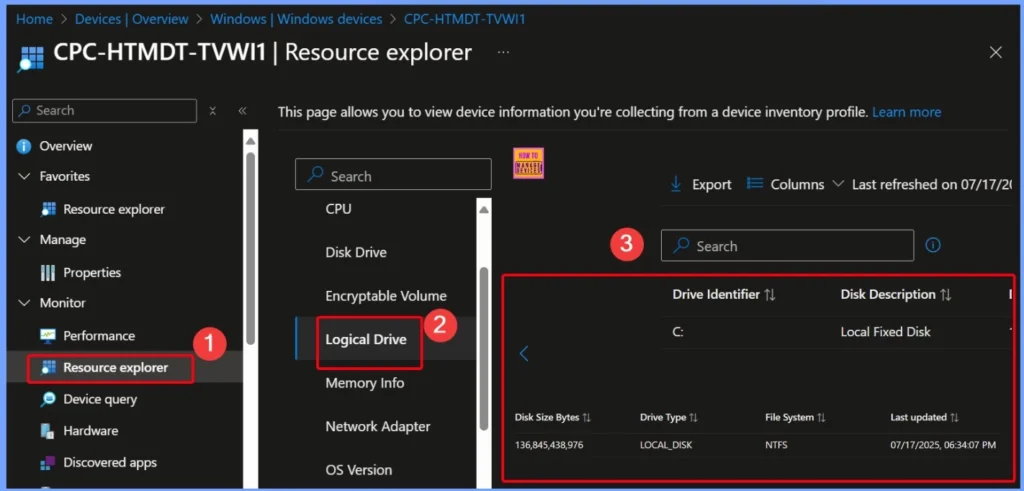Open CPC-HTMDT-TVWI1 breadcrumb link
This screenshot has height=491, width=1024.
coord(464,19)
